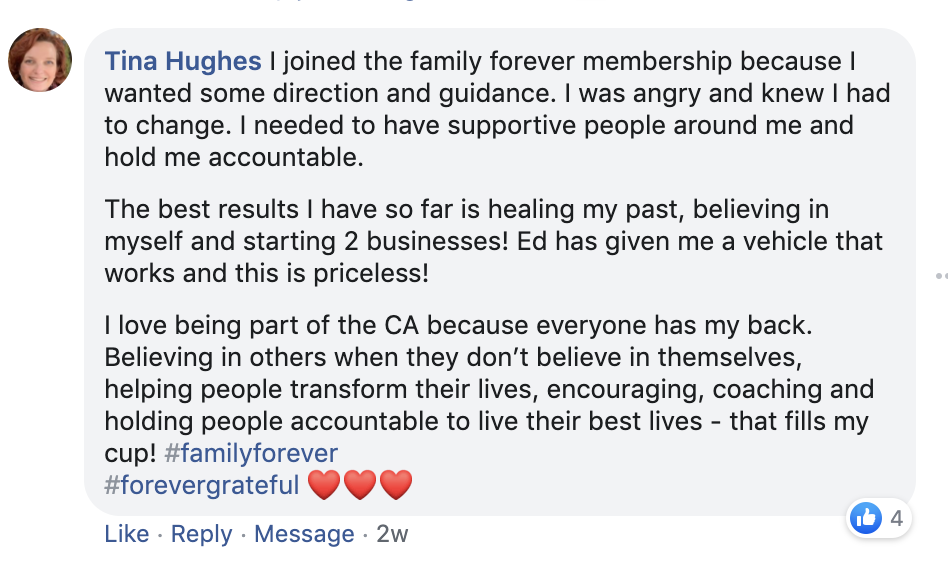This screenshot has width=948, height=564.
Task: Open the #forevergrateful hashtag
Action: pos(202,485)
